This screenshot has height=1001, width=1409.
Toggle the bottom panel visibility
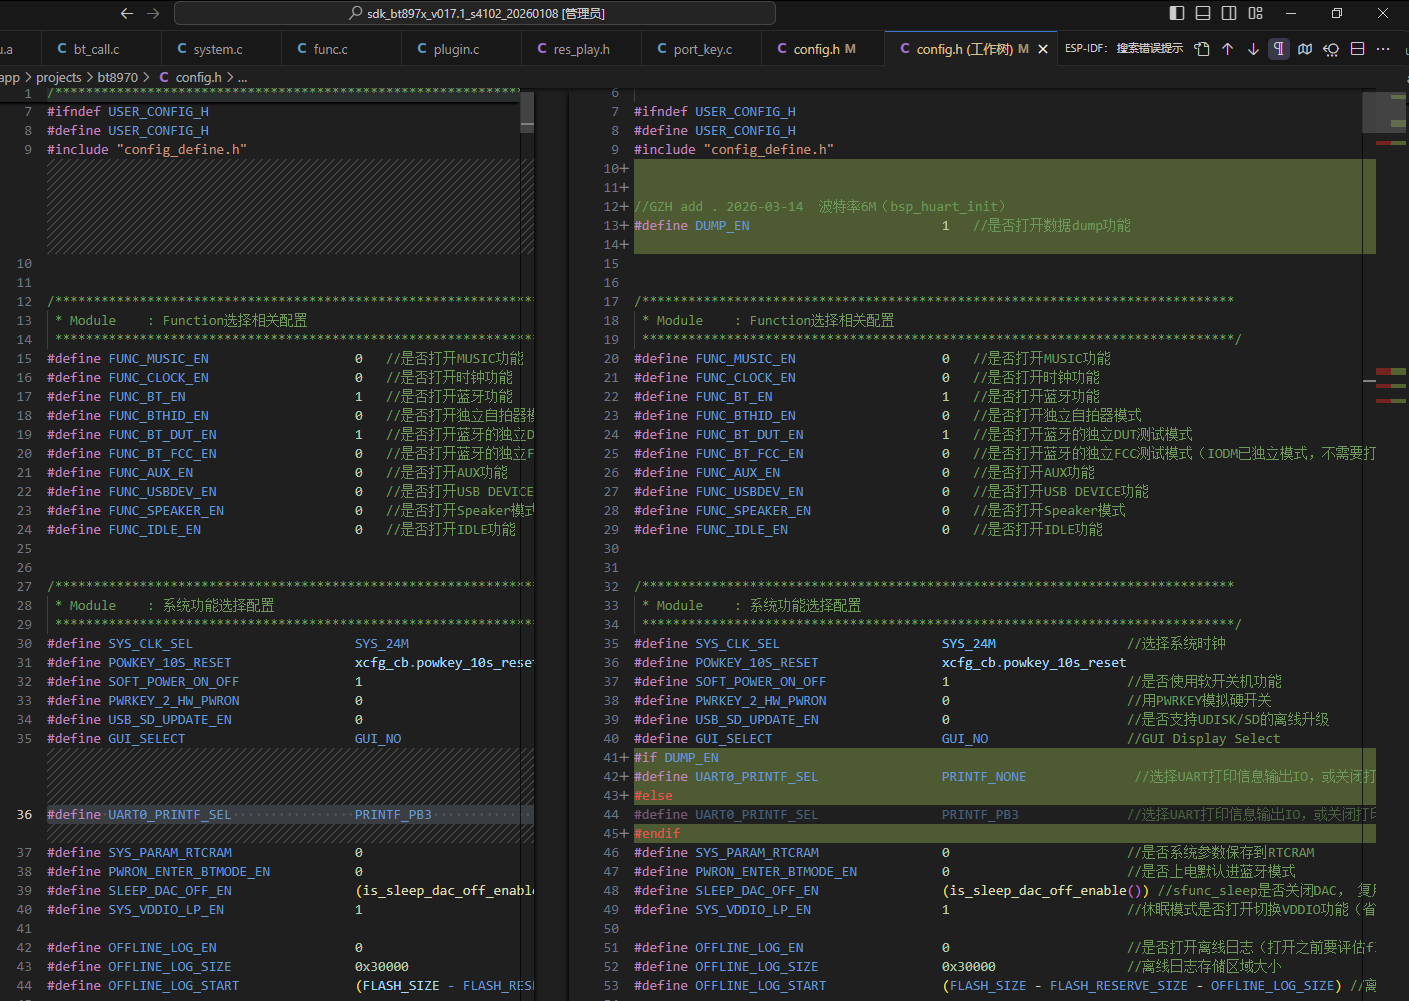[x=1203, y=13]
